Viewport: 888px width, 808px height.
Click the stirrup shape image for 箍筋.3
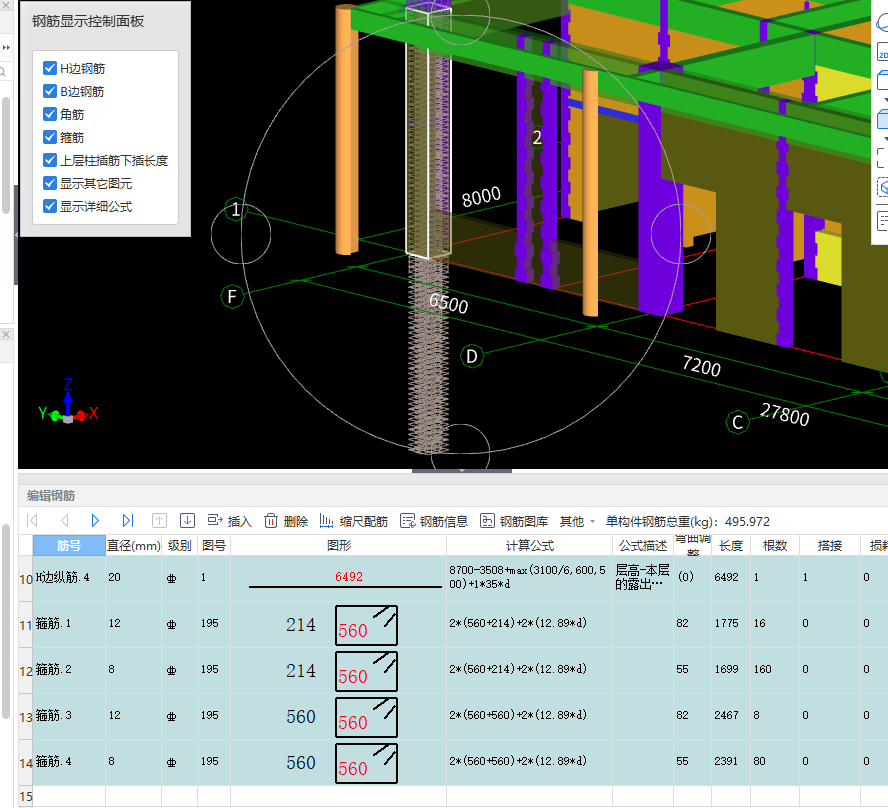(366, 717)
